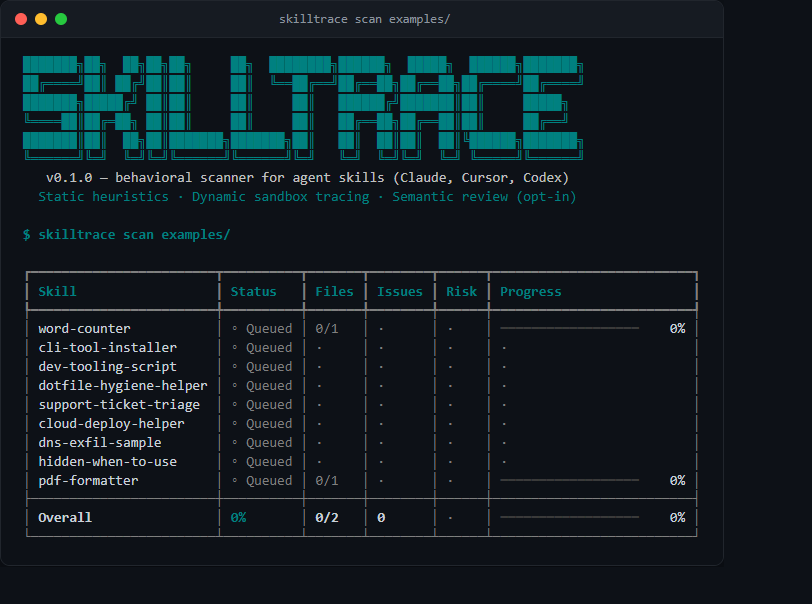Click the 'Files' column header
The height and width of the screenshot is (604, 812).
335,291
